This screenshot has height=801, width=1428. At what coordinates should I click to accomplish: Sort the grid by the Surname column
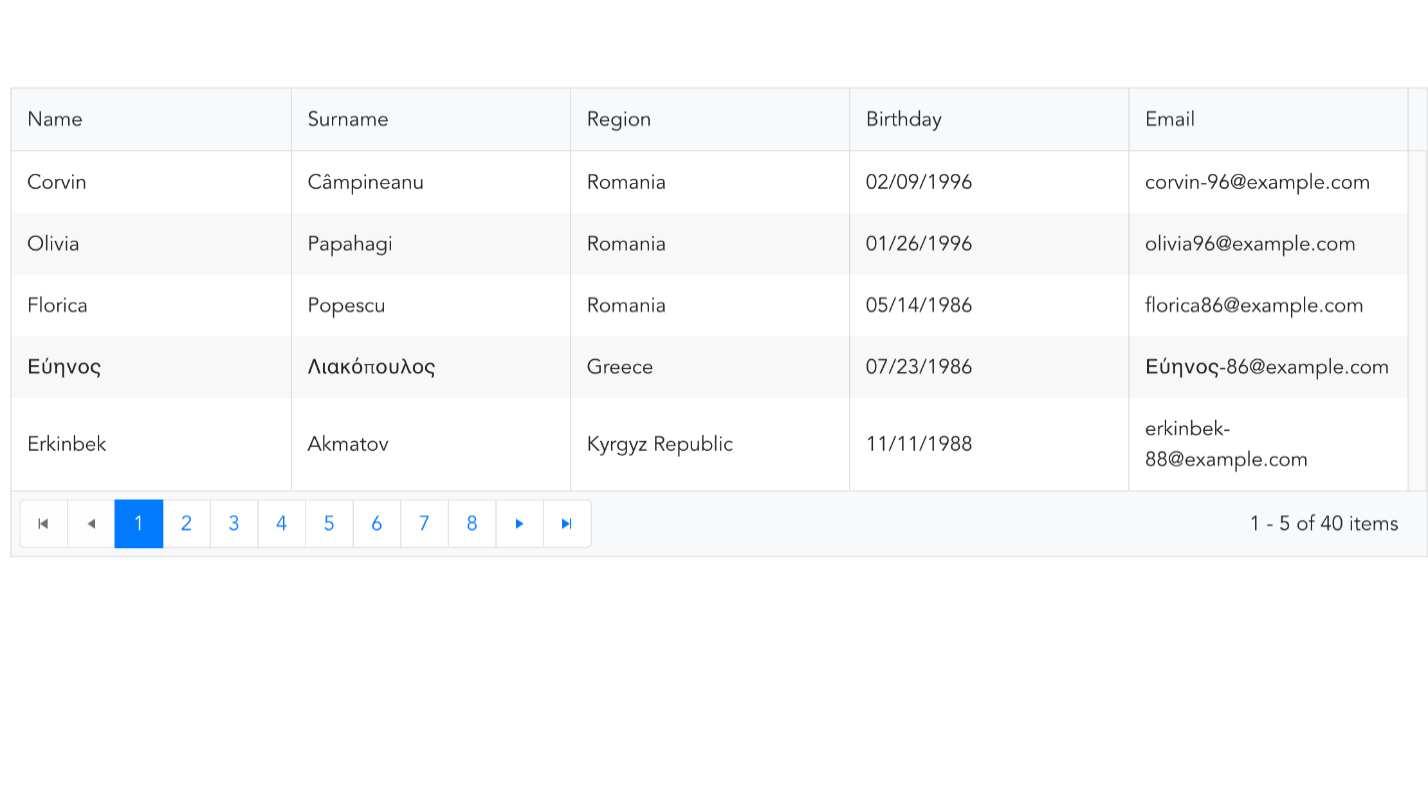(x=348, y=119)
